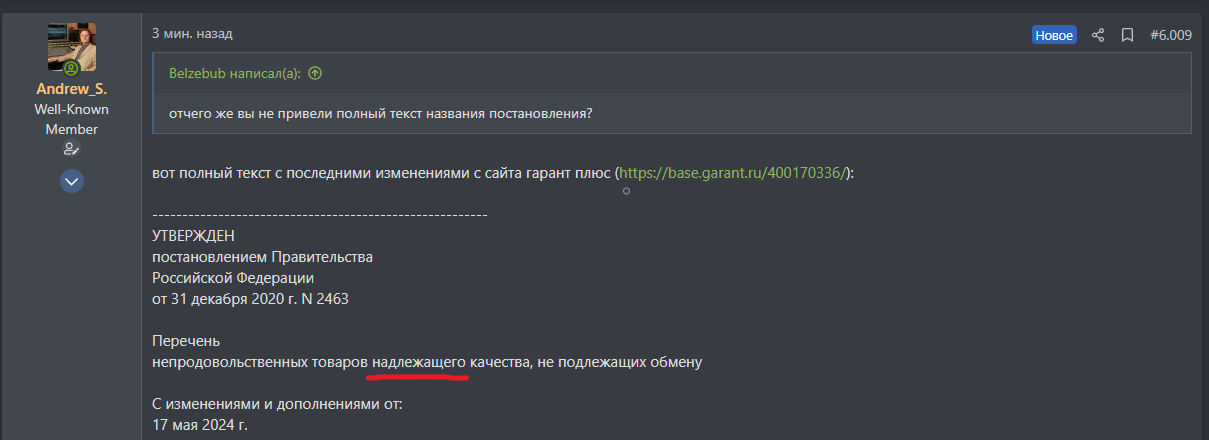Click the post number #6.009 permalink

(1171, 35)
